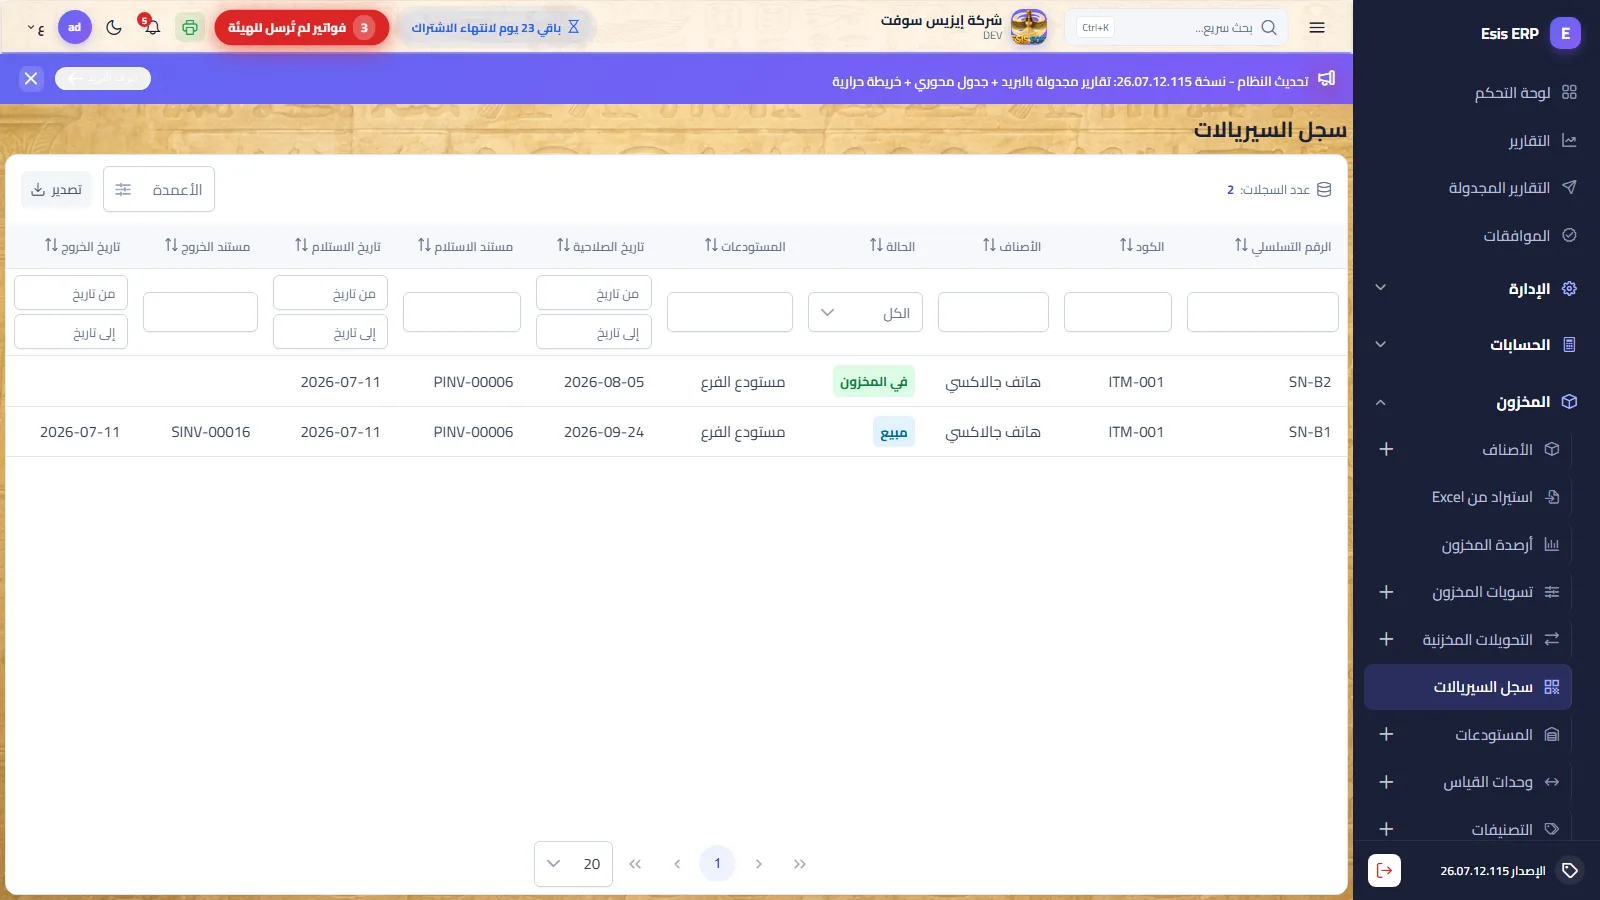Set receipt date 'إلى تاريخ' filter
Screen dimensions: 1600x900
point(330,332)
